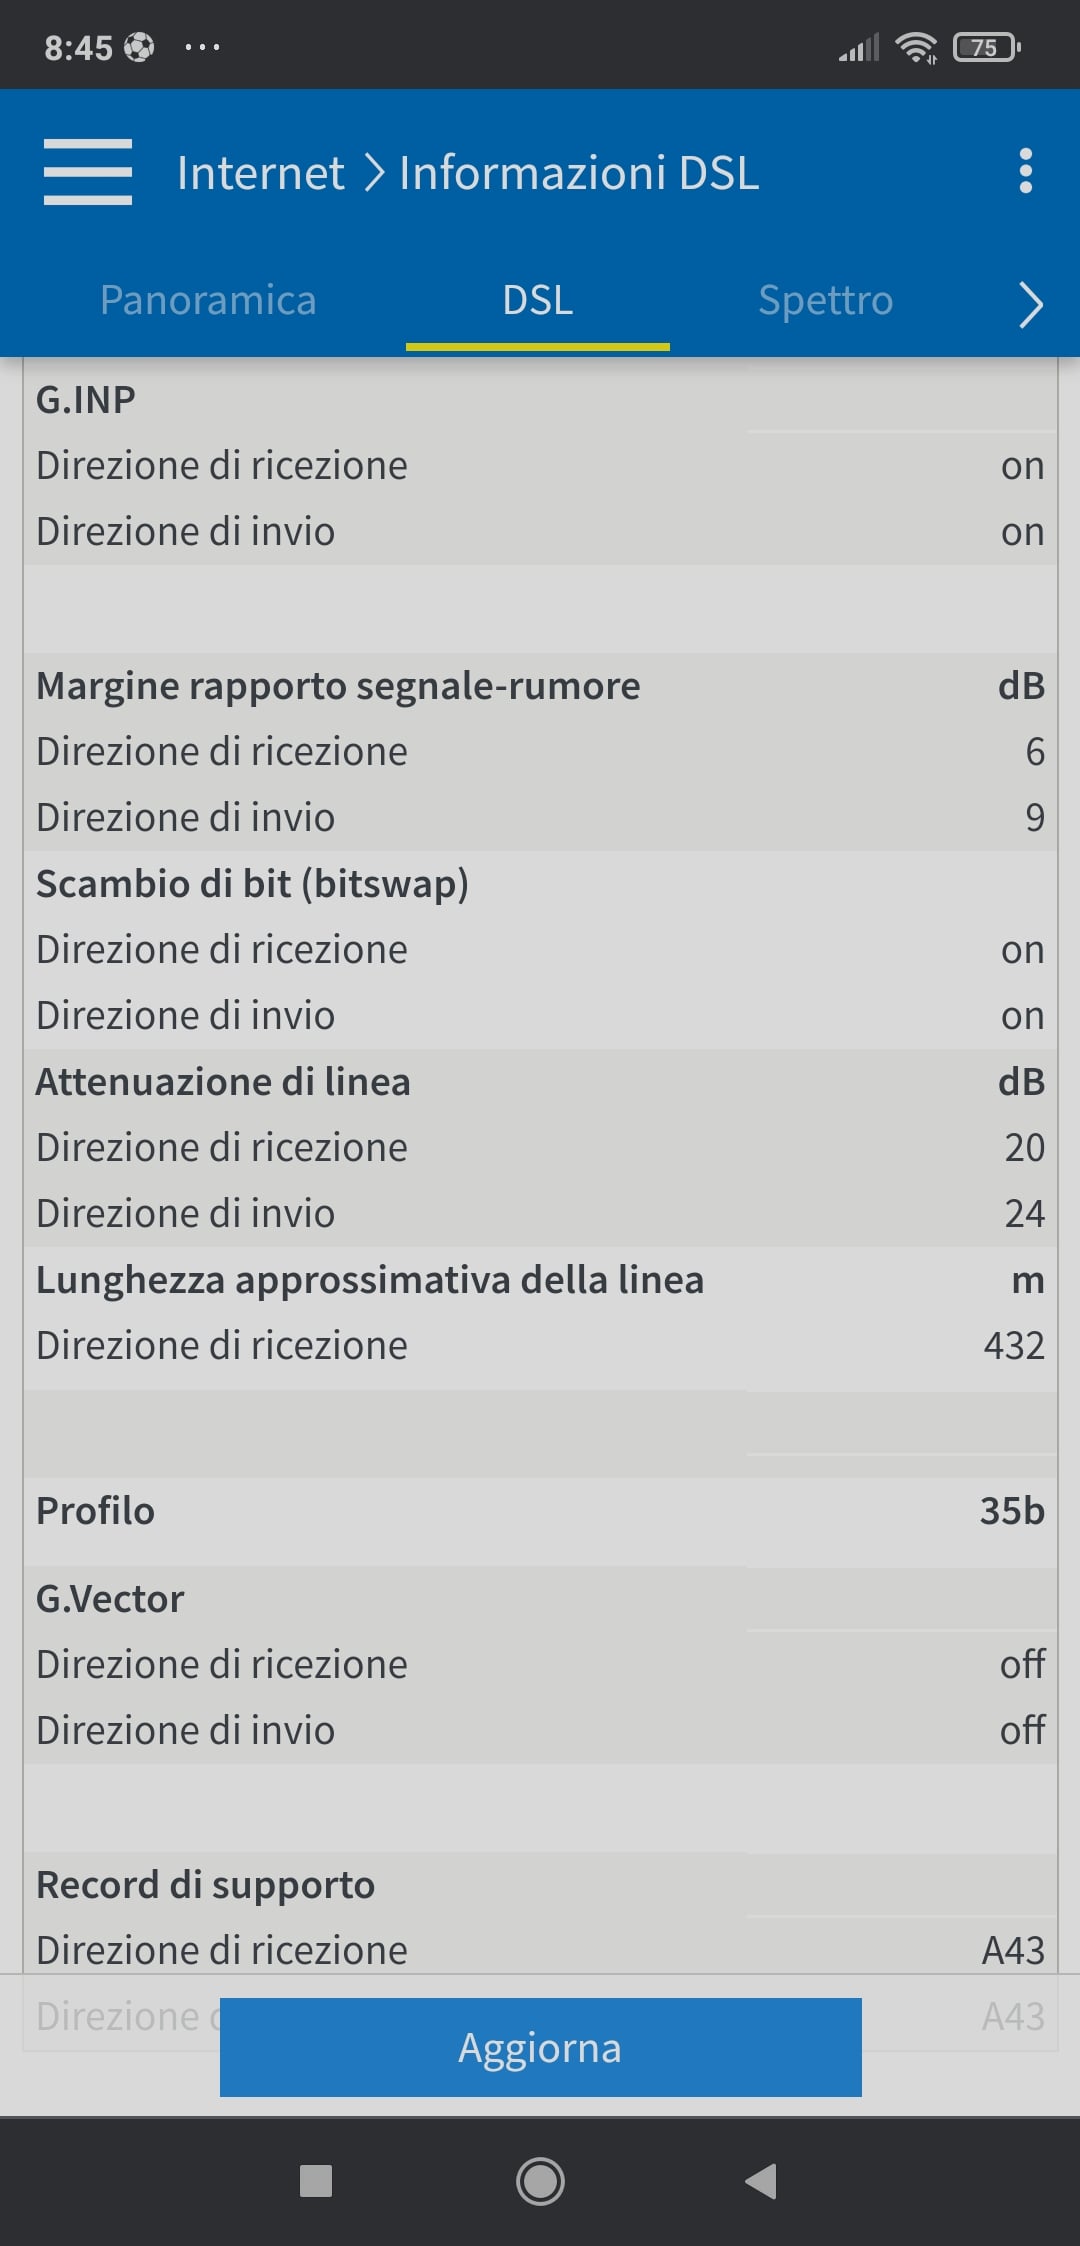
Task: Tap the Internet breadcrumb title
Action: [x=260, y=173]
